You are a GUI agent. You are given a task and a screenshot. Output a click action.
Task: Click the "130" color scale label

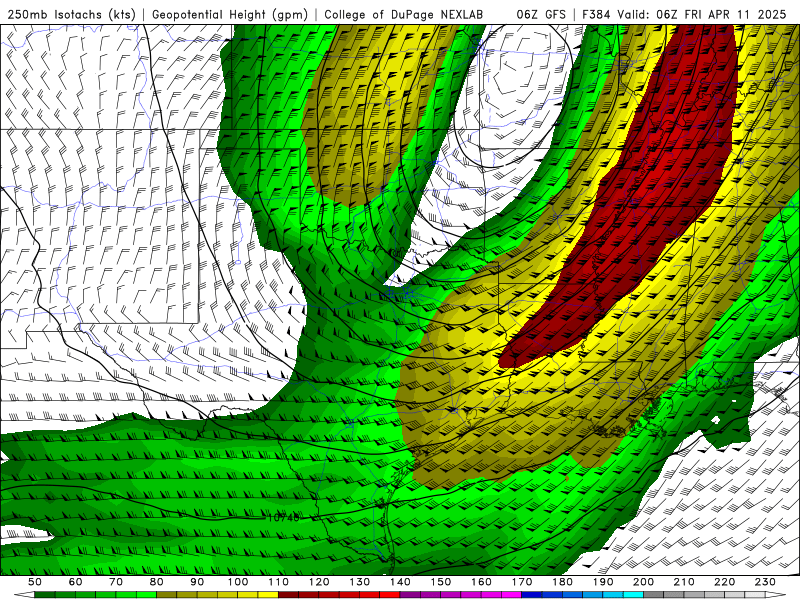(x=360, y=582)
